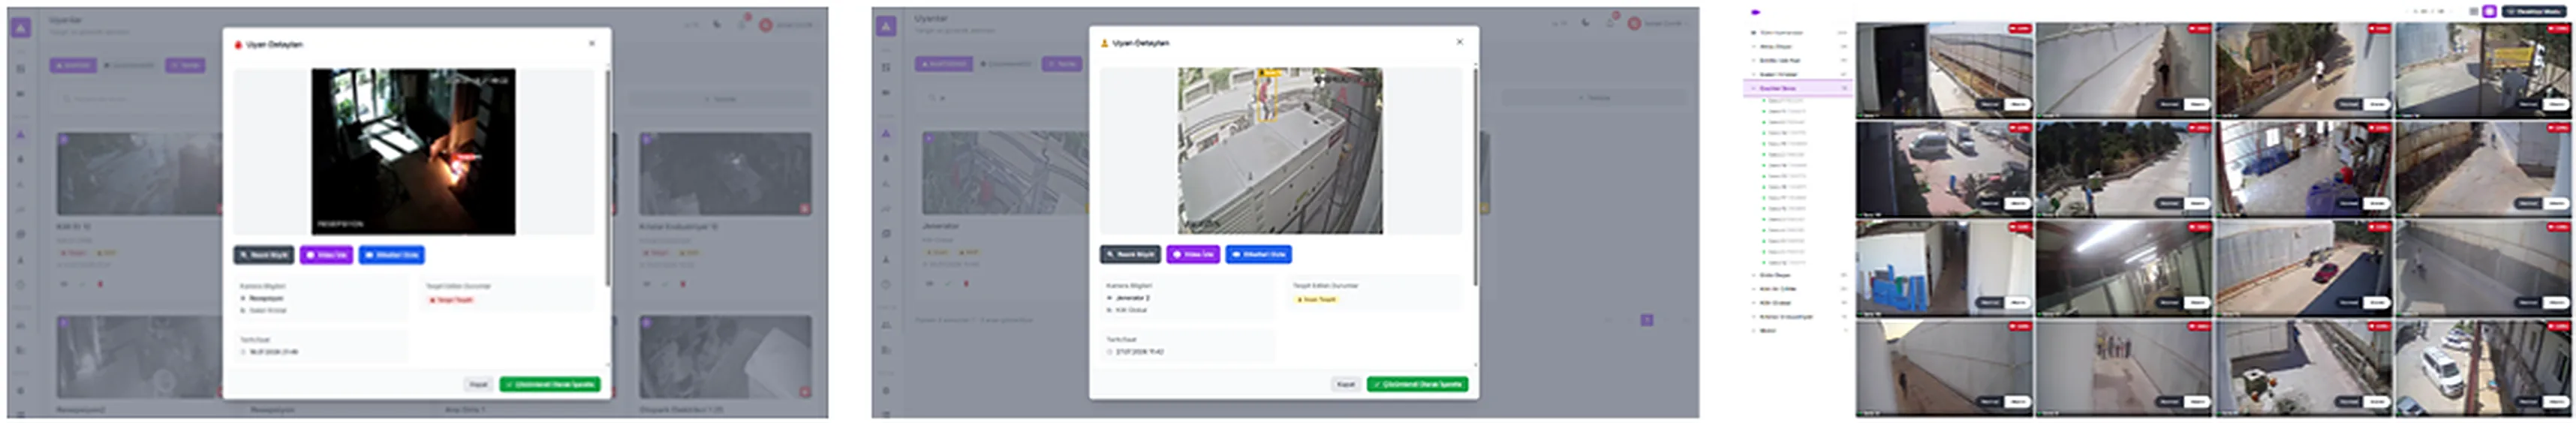
Task: Close the fire alert details dialog with X
Action: 592,44
